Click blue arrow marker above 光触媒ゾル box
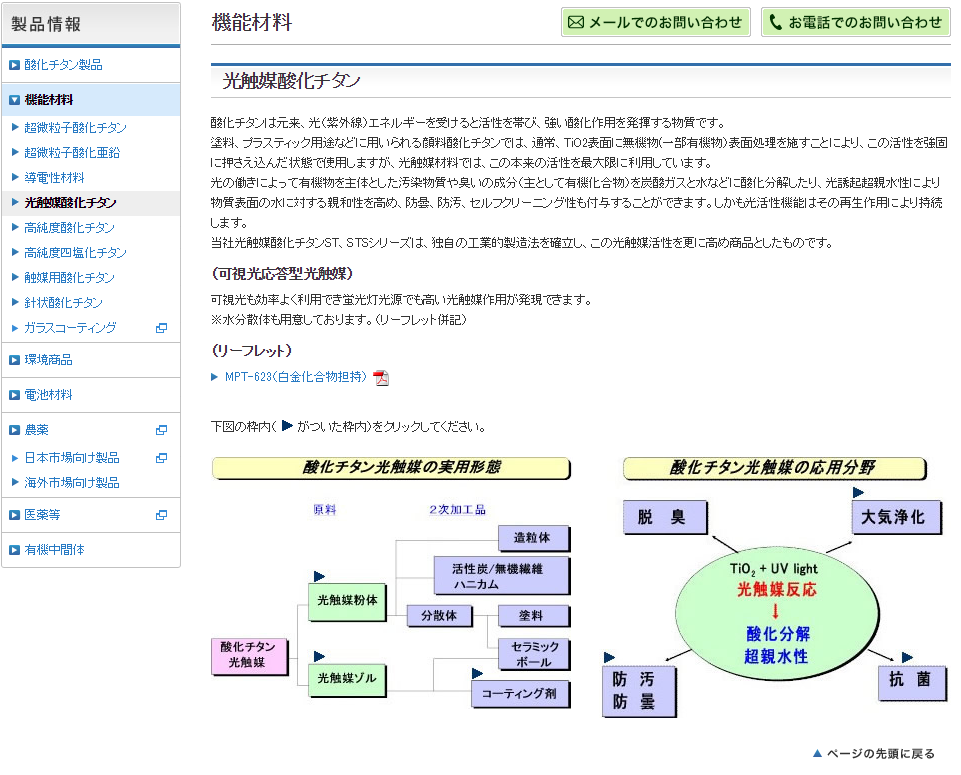Screen dimensions: 961x775 (x=319, y=657)
